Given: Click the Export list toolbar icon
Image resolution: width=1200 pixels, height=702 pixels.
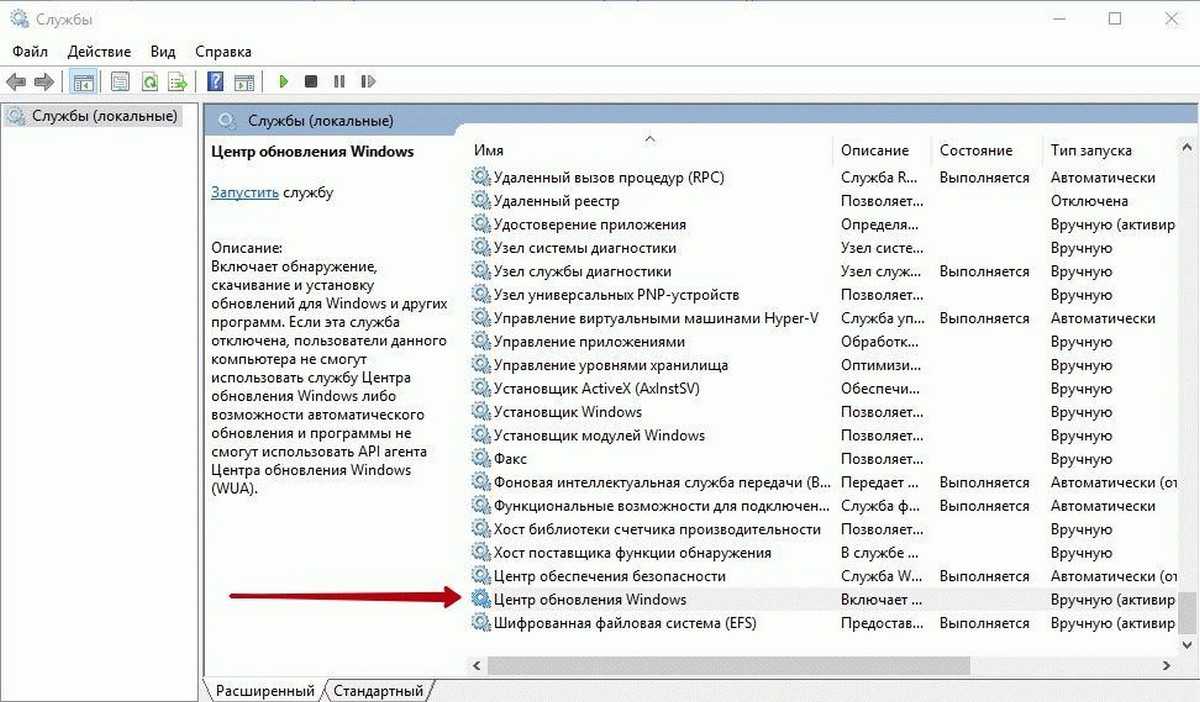Looking at the screenshot, I should pos(178,82).
